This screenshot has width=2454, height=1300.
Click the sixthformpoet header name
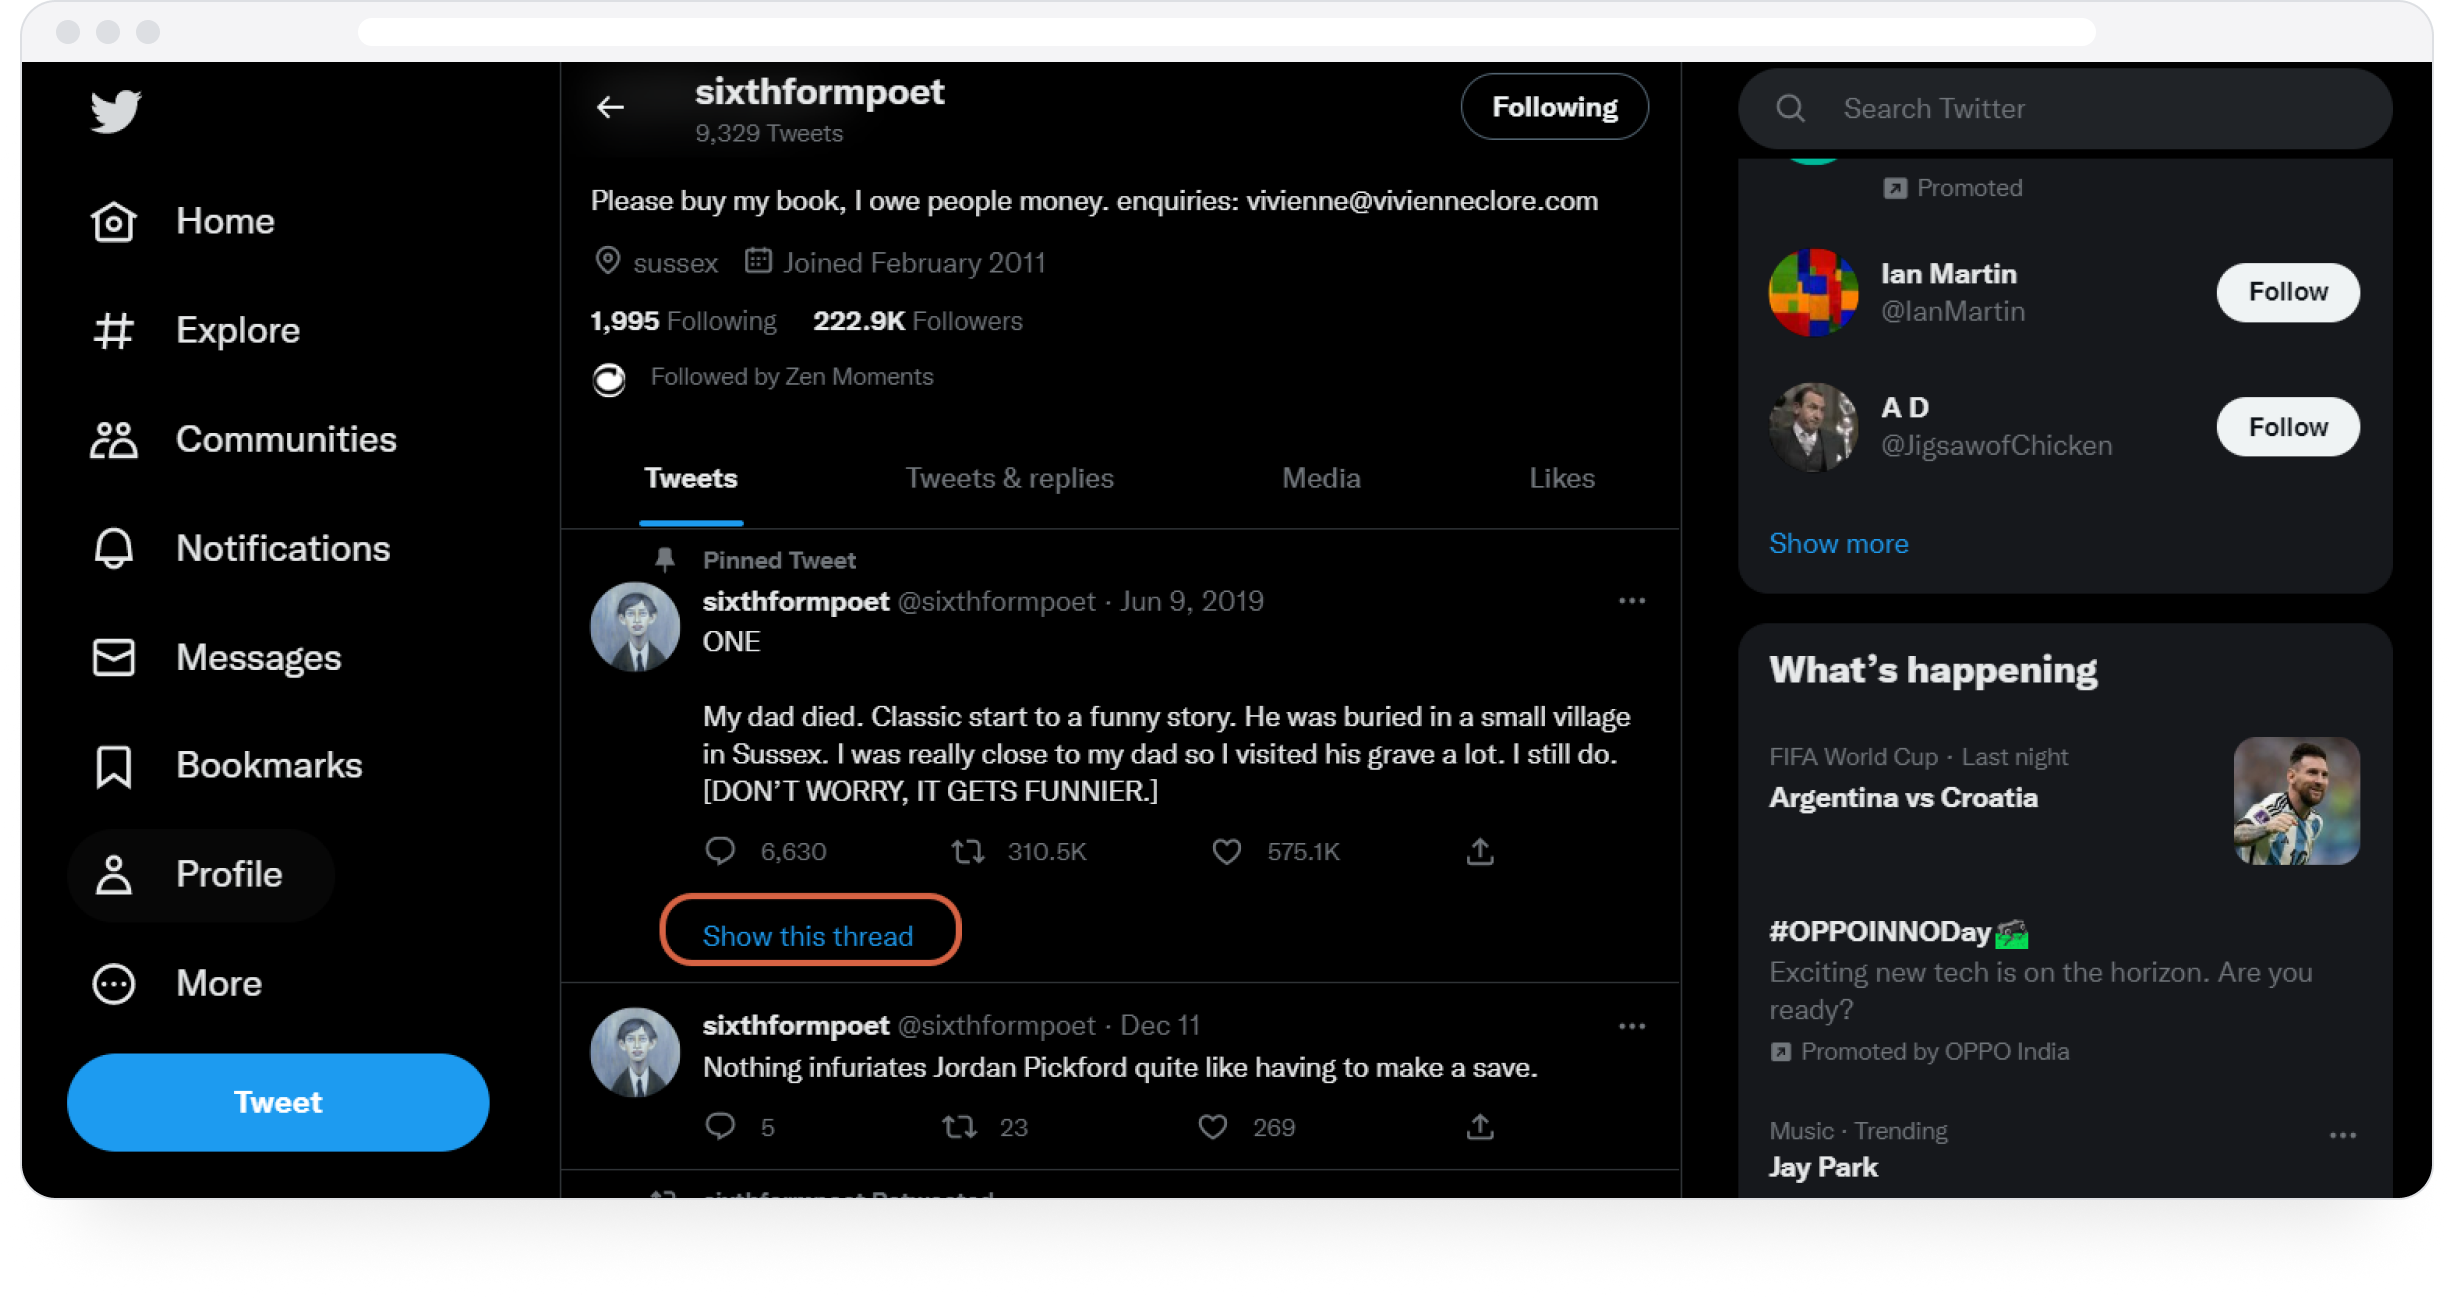click(819, 92)
